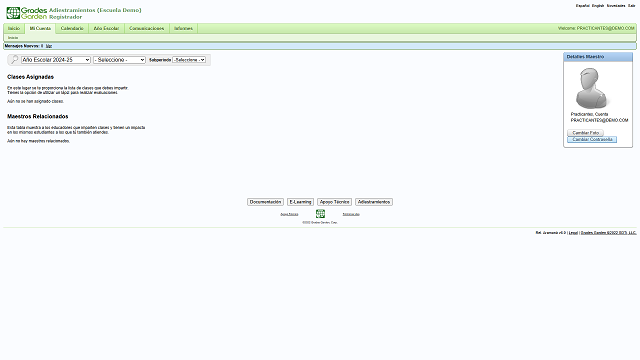Click the green Grades Garden footer logo
The width and height of the screenshot is (640, 360).
[320, 213]
